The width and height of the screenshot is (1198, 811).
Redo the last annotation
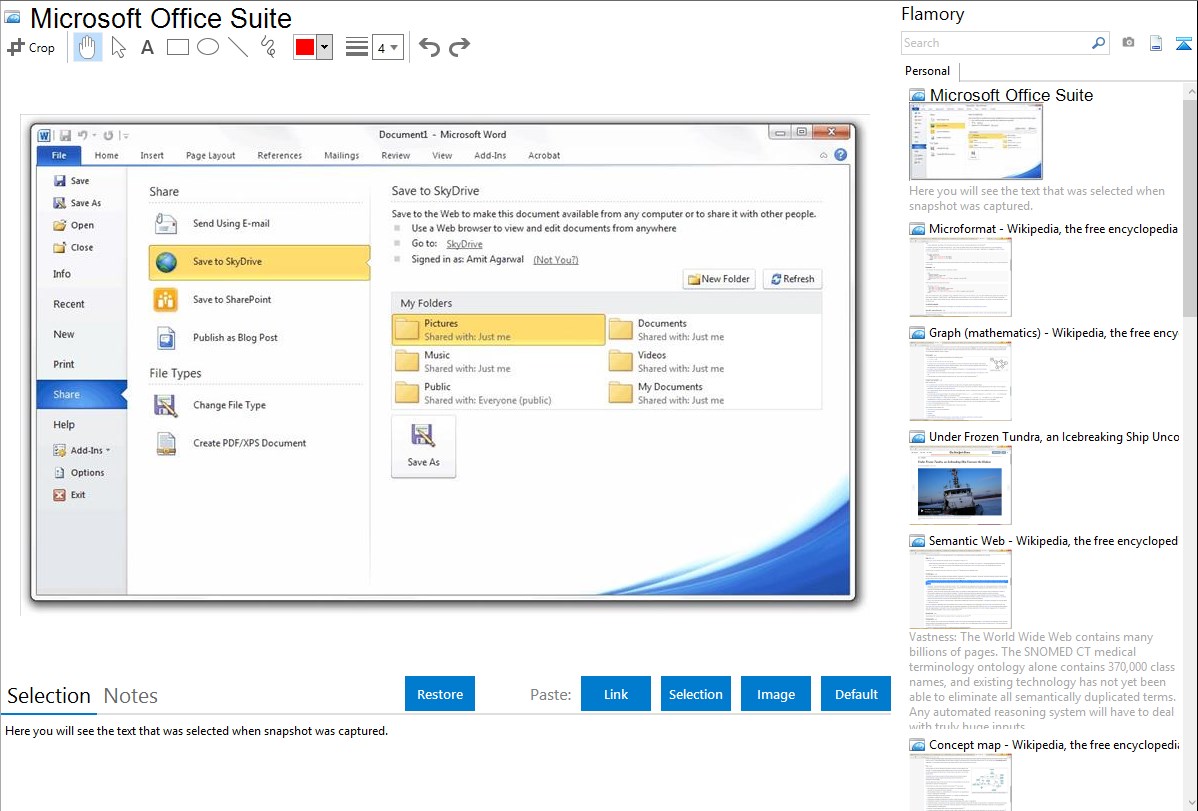[459, 47]
